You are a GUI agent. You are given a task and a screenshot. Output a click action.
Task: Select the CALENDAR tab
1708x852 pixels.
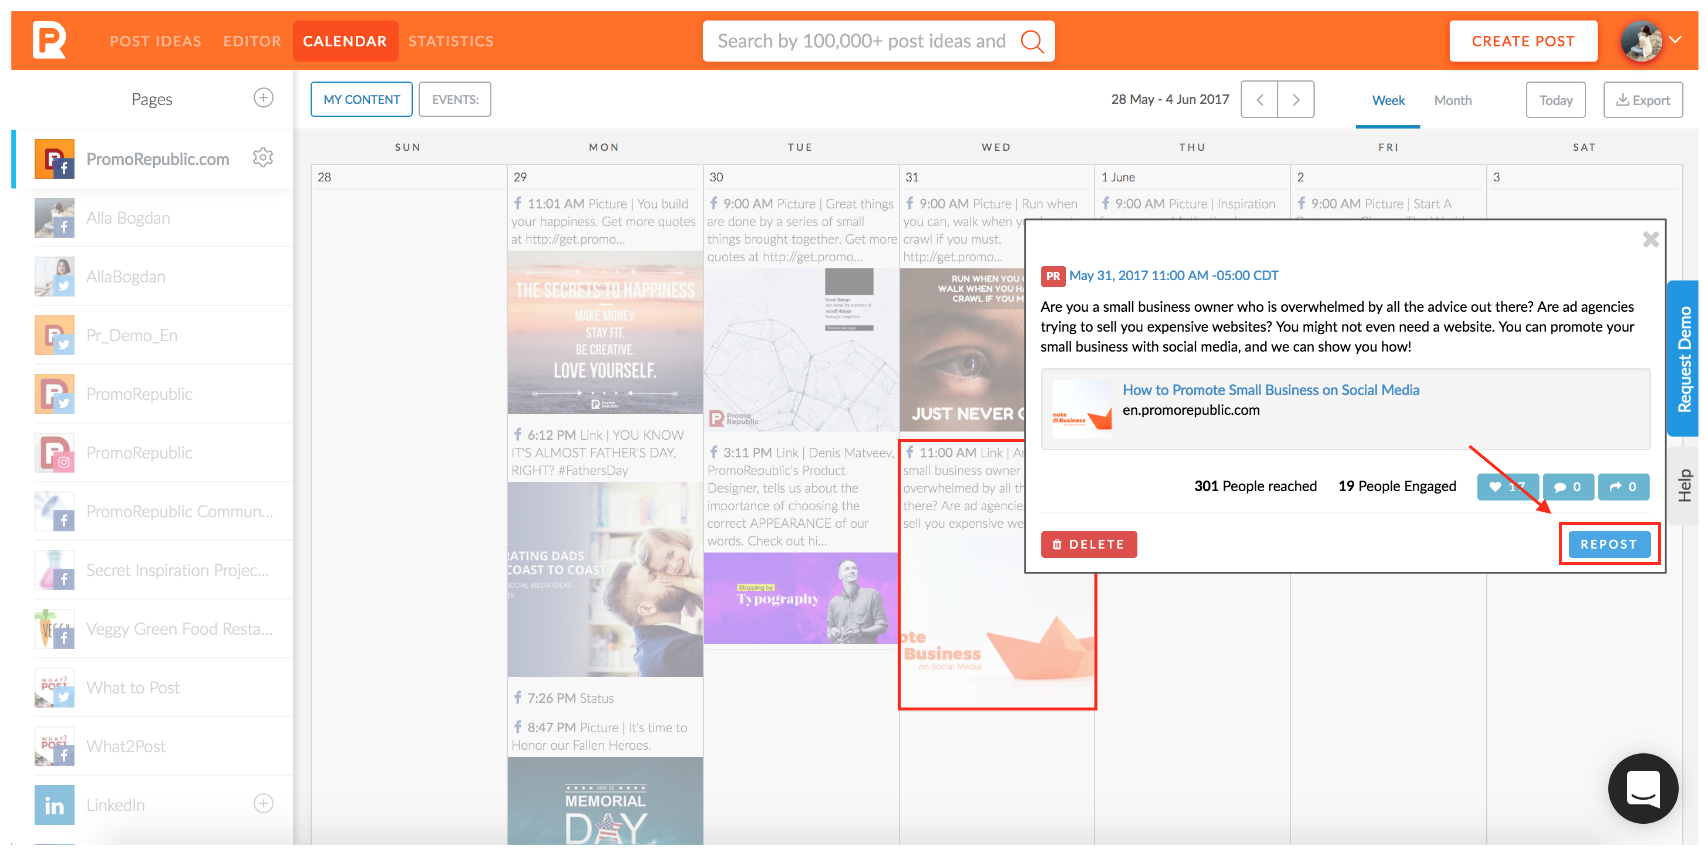point(345,41)
